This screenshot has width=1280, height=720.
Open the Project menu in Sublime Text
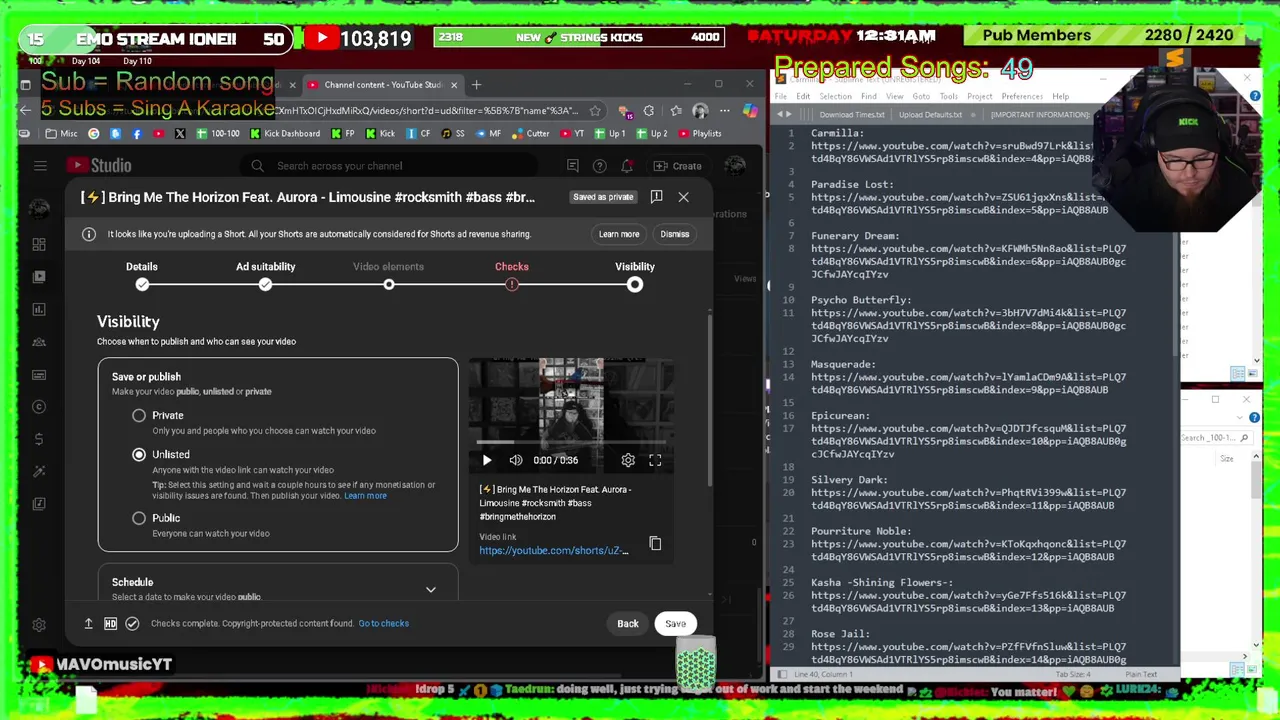tap(979, 97)
